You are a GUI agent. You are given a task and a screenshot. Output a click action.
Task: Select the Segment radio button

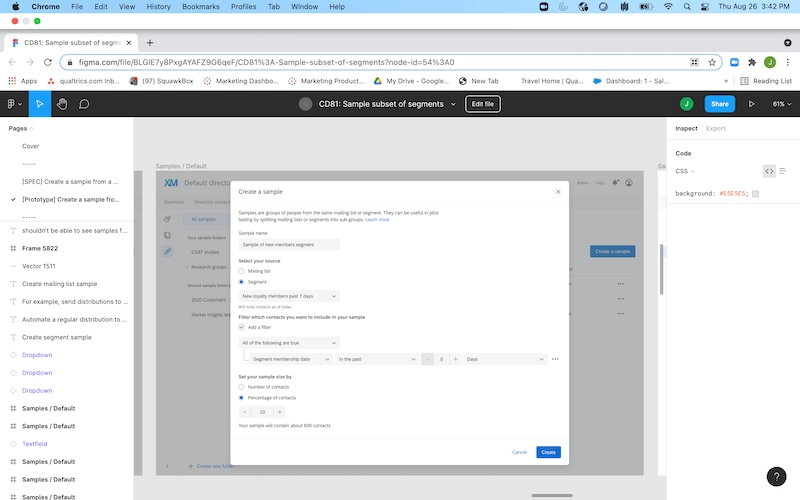[241, 282]
